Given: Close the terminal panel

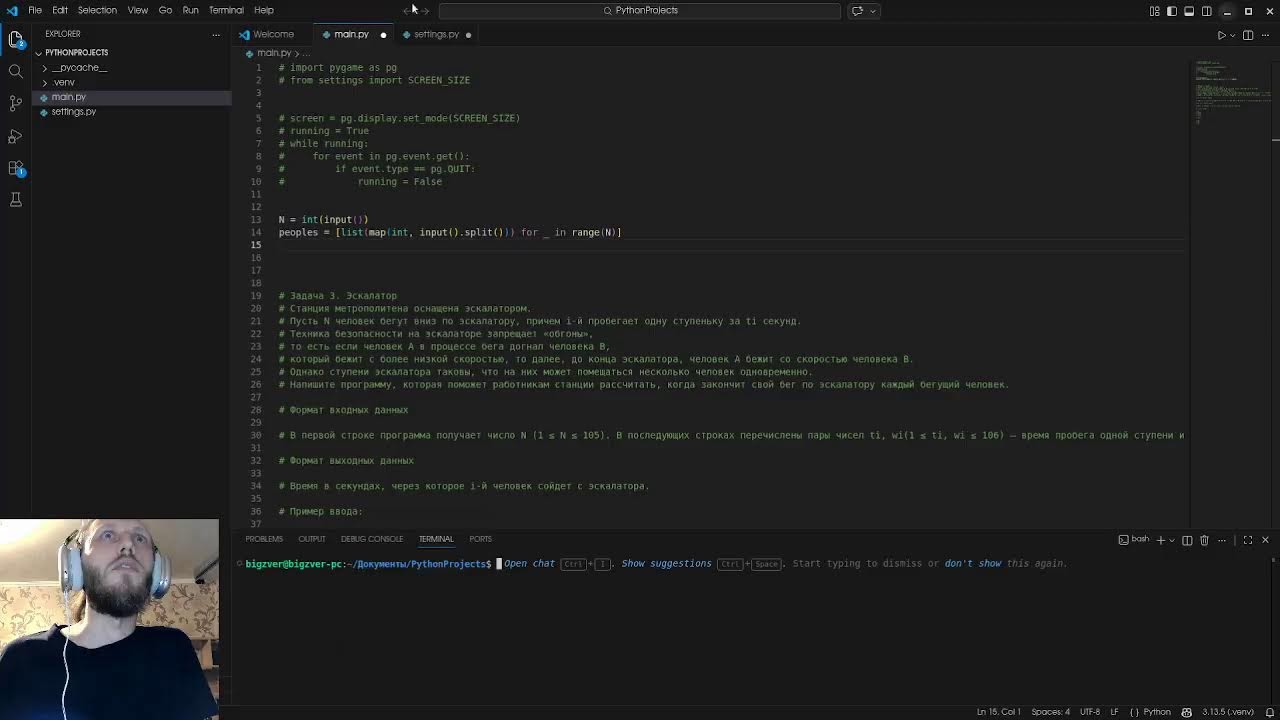Looking at the screenshot, I should click(x=1265, y=540).
